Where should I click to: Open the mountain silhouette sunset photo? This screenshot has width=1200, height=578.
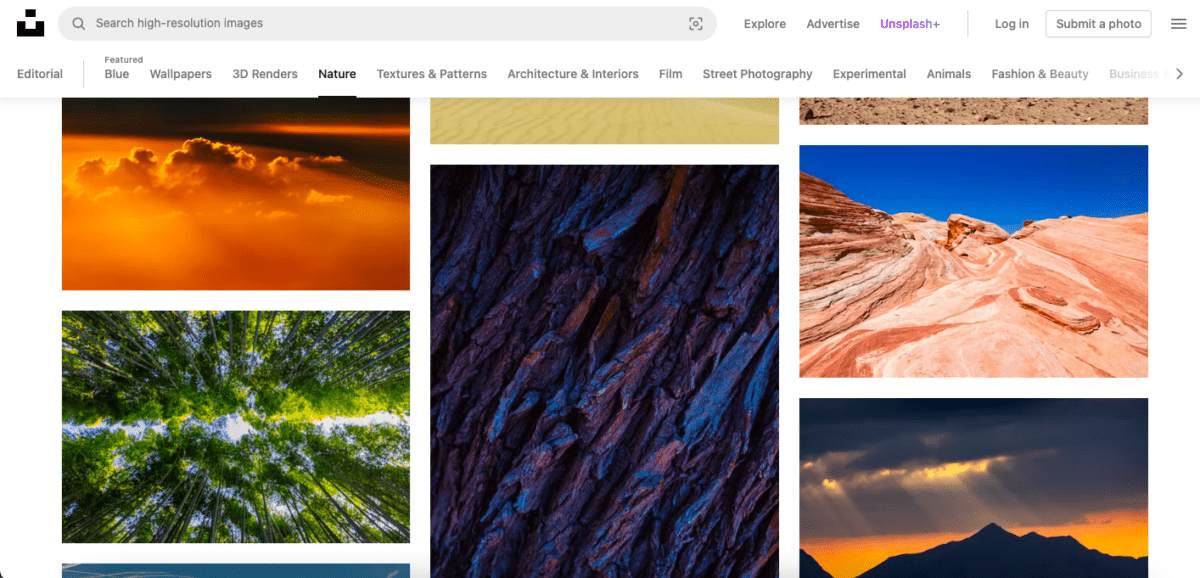click(x=973, y=488)
